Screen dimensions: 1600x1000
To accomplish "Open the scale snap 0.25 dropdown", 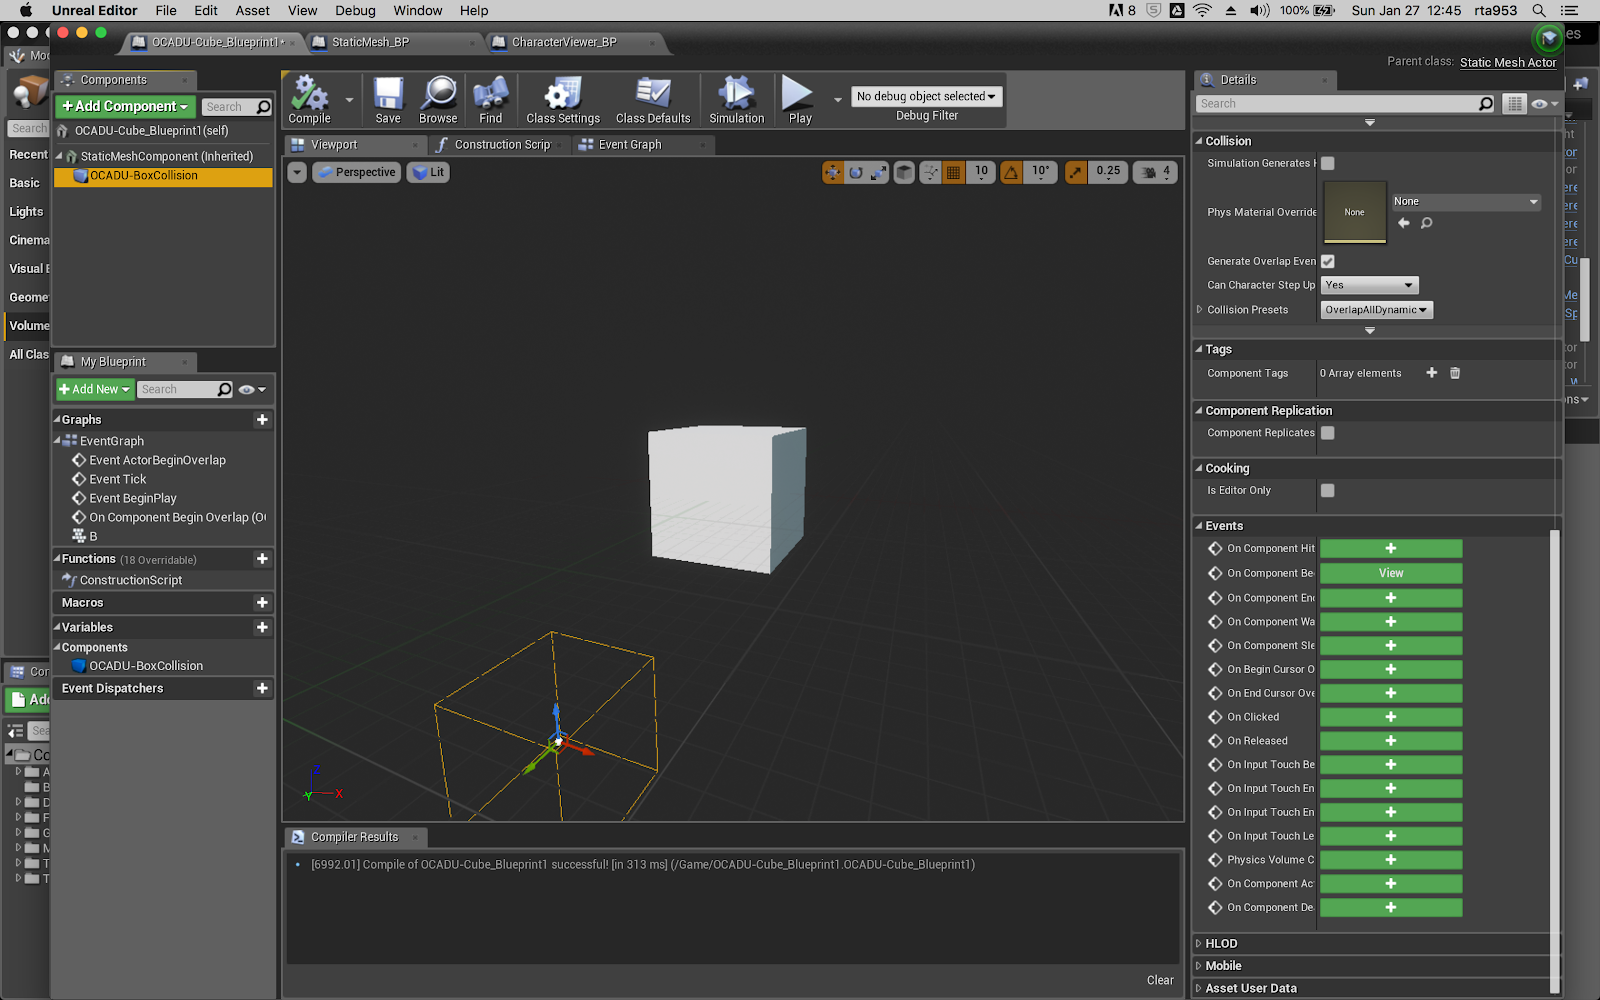I will pos(1108,173).
